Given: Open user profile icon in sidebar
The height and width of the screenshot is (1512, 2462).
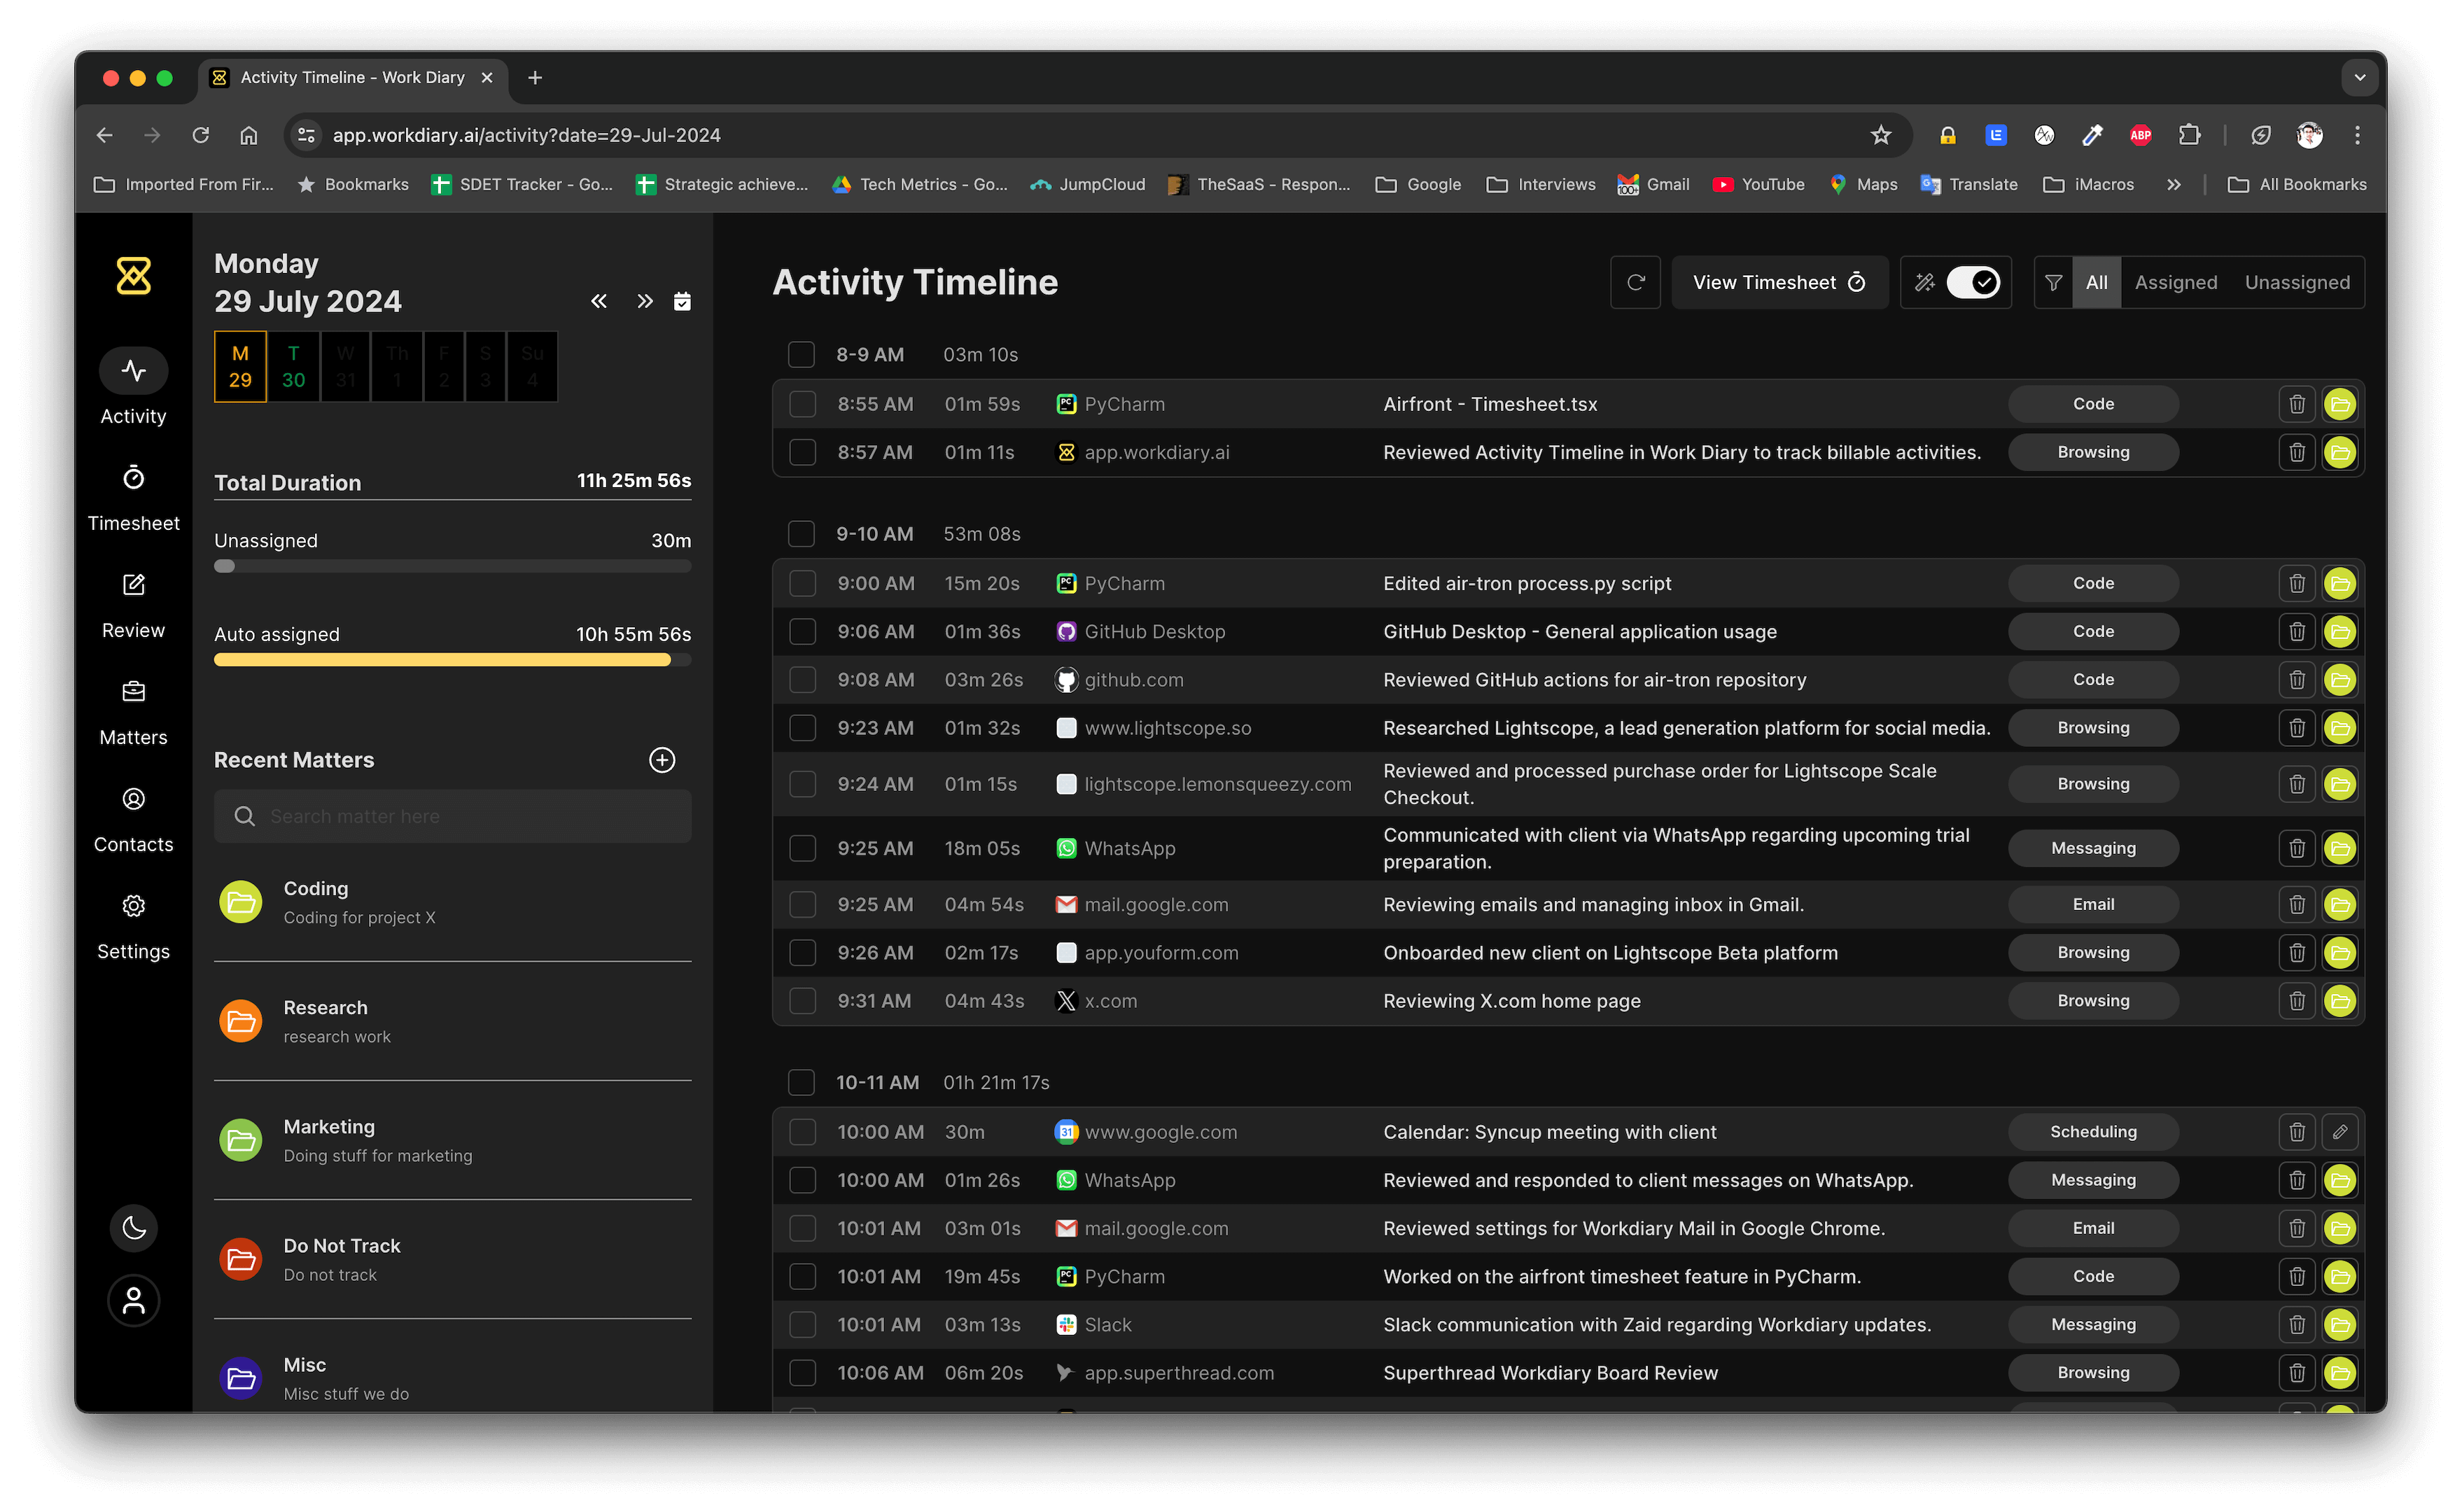Looking at the screenshot, I should (134, 1300).
